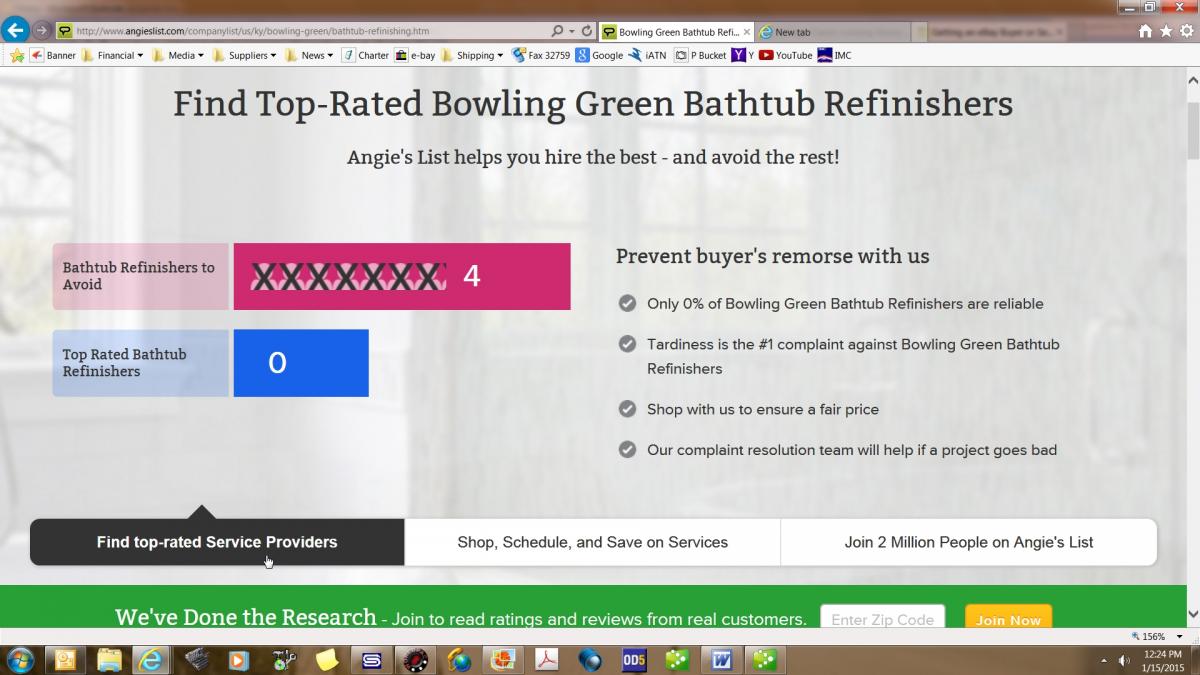This screenshot has width=1200, height=675.
Task: Click the page scrollbar down arrow
Action: 1192,614
